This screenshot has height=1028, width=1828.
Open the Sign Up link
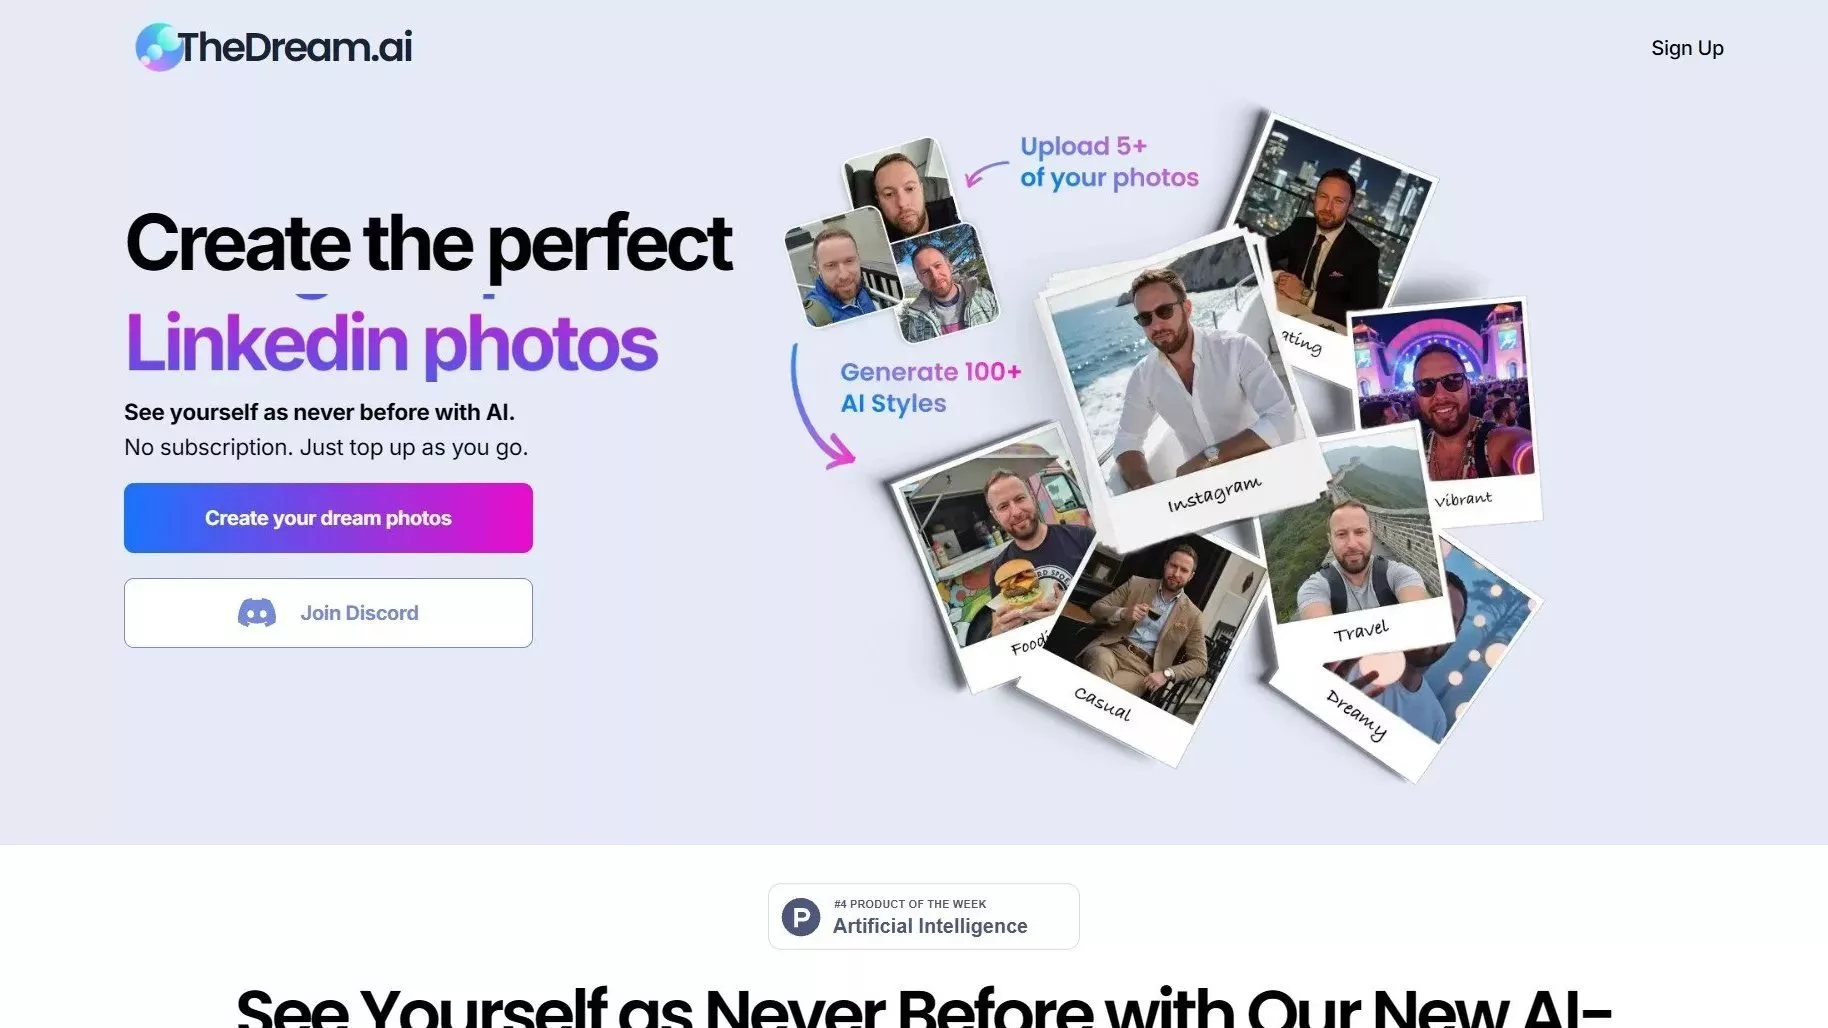point(1687,48)
